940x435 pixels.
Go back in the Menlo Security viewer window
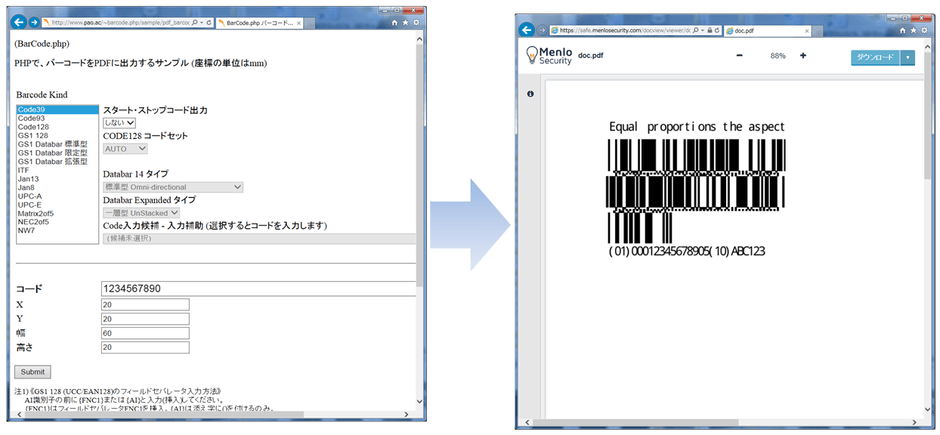pyautogui.click(x=526, y=30)
